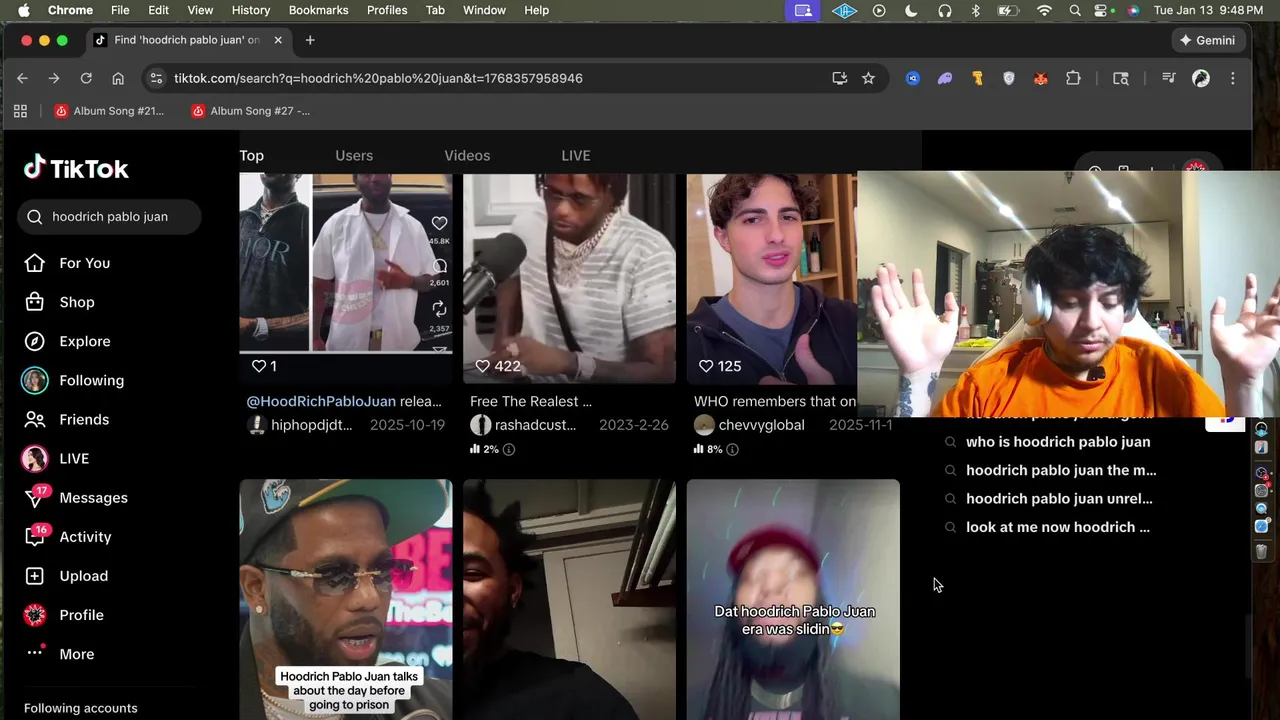1280x720 pixels.
Task: Expand the More options in sidebar
Action: [59, 654]
